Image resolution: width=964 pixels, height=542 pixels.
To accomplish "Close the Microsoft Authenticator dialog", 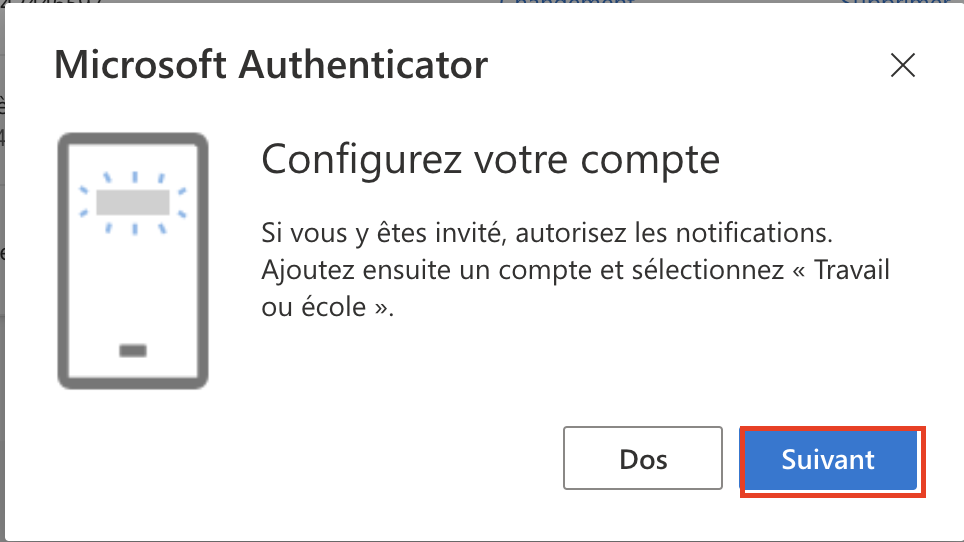I will [x=903, y=66].
